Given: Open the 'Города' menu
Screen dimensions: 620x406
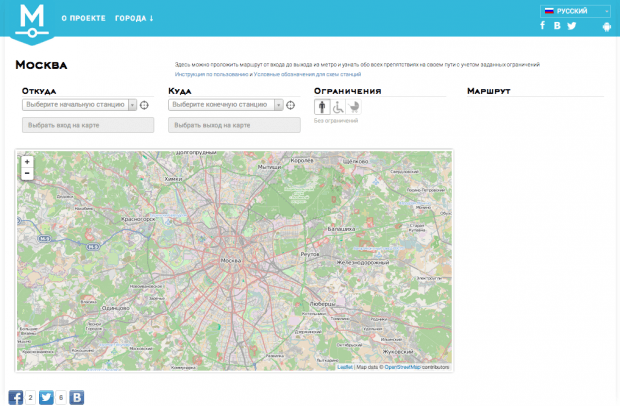Looking at the screenshot, I should coord(134,19).
